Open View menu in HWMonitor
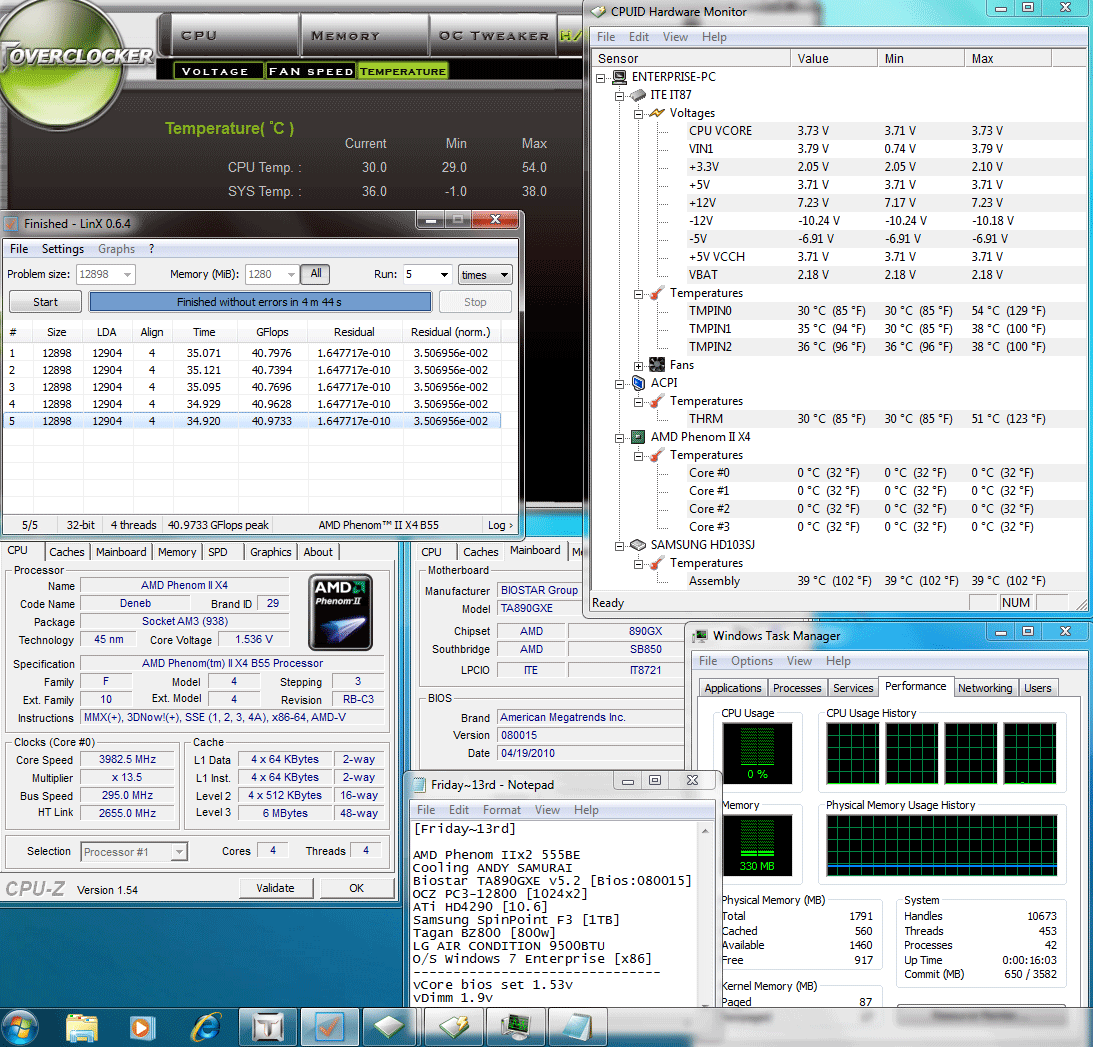Viewport: 1093px width, 1047px height. 675,37
